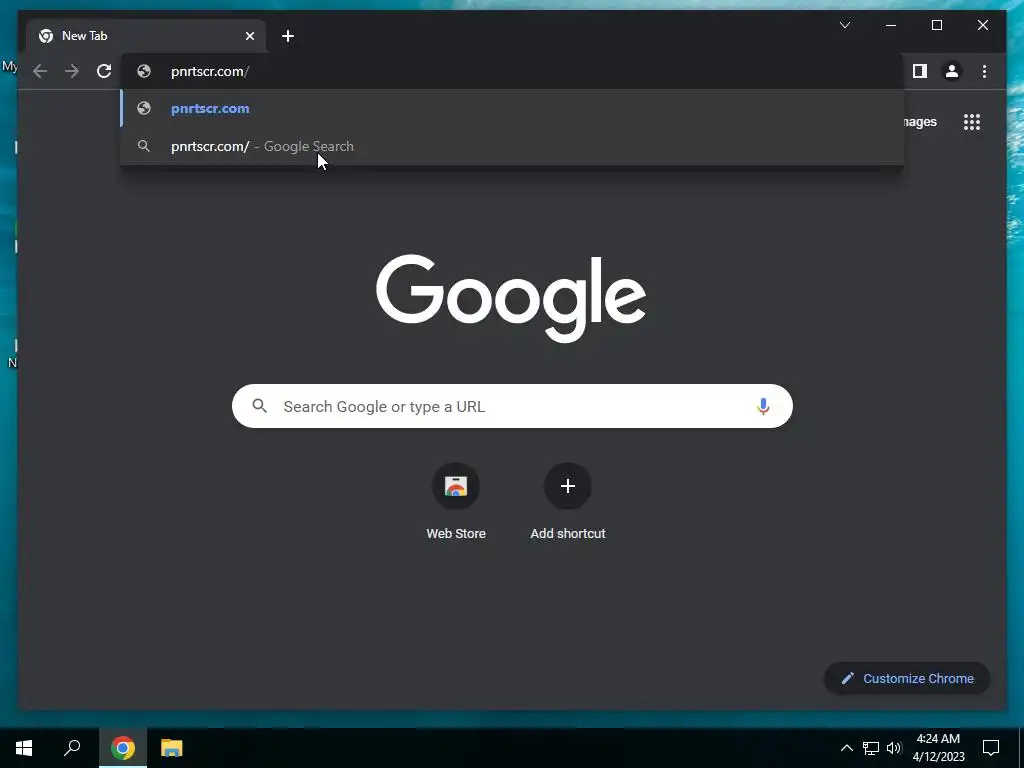Open Chrome's three-dot menu
Viewport: 1024px width, 768px height.
coord(984,71)
